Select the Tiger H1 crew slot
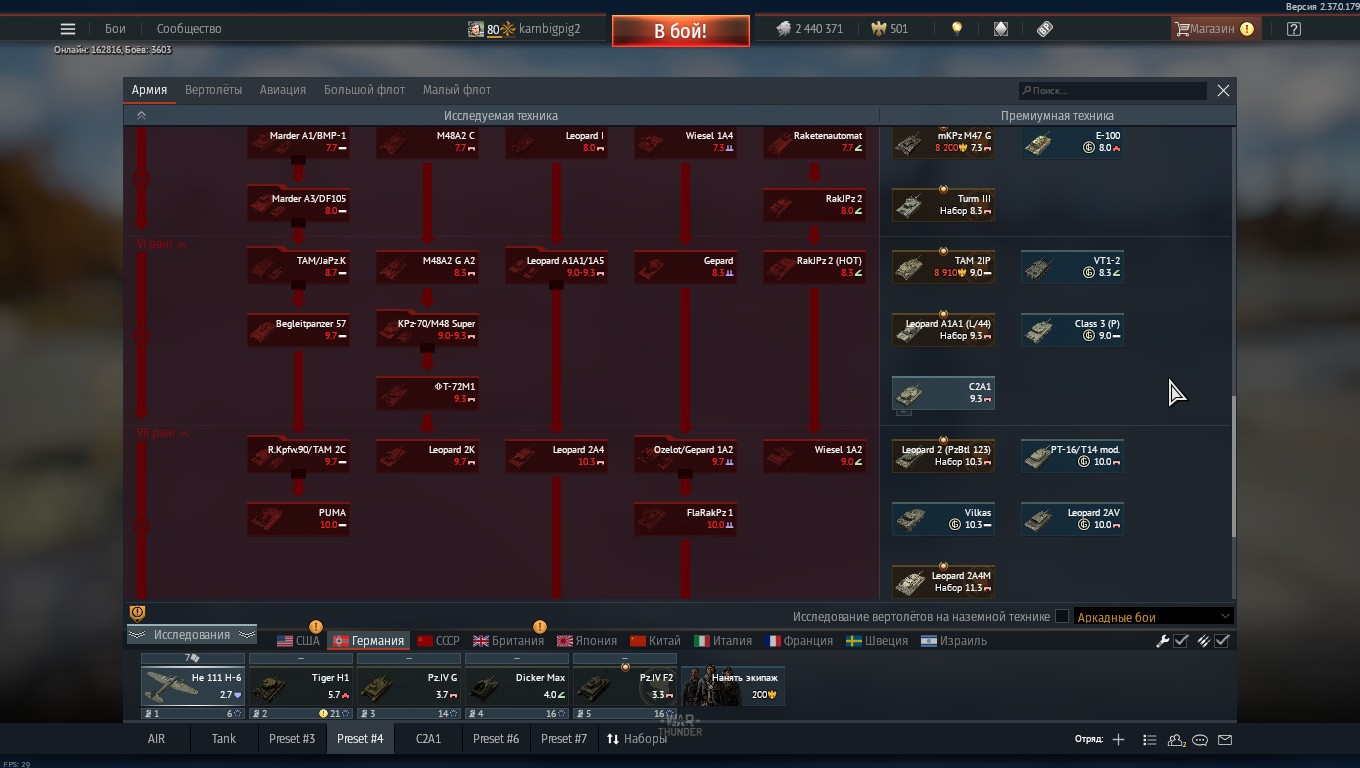1360x768 pixels. click(x=301, y=686)
